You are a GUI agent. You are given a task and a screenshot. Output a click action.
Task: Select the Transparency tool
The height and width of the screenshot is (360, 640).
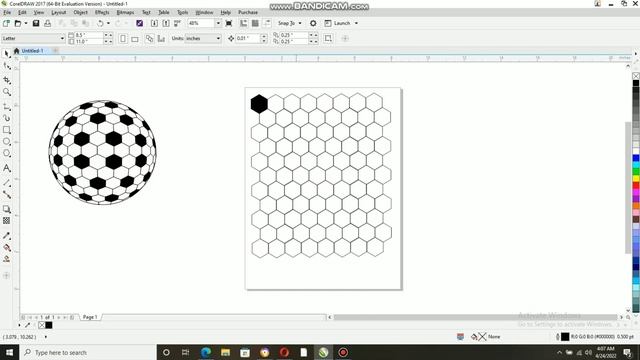point(7,221)
